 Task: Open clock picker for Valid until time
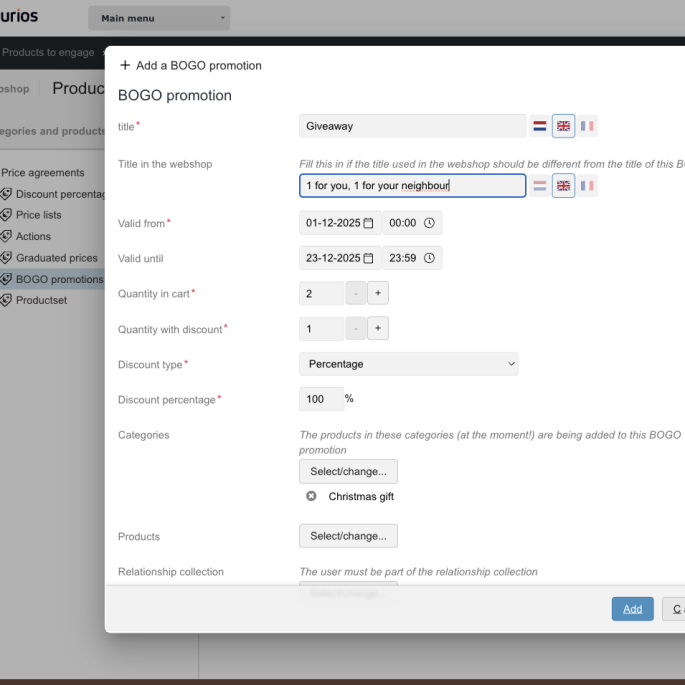pyautogui.click(x=429, y=258)
